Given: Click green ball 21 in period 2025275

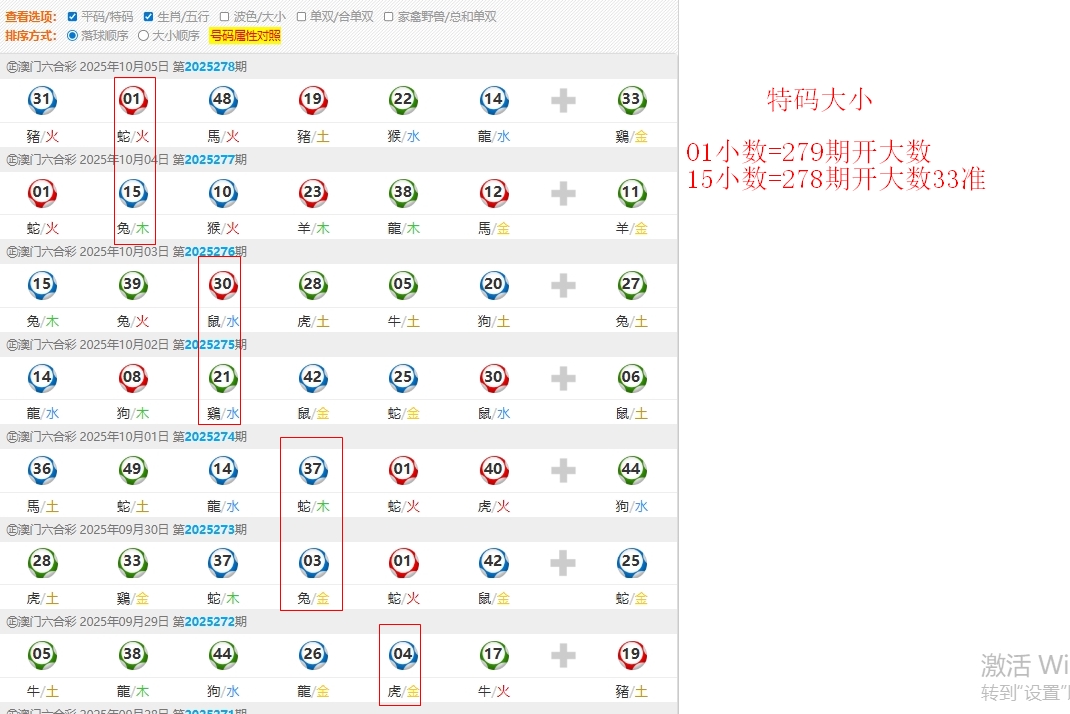Looking at the screenshot, I should tap(222, 377).
